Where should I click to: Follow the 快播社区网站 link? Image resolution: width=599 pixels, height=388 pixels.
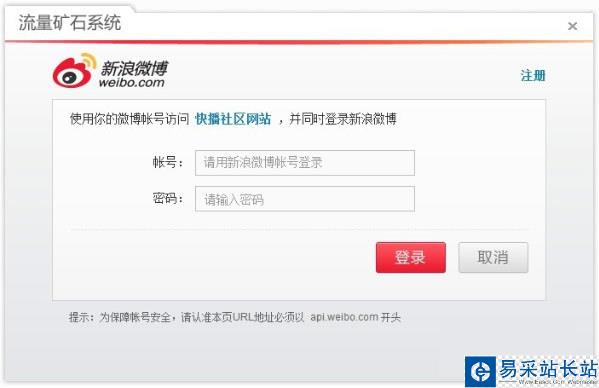tap(233, 119)
